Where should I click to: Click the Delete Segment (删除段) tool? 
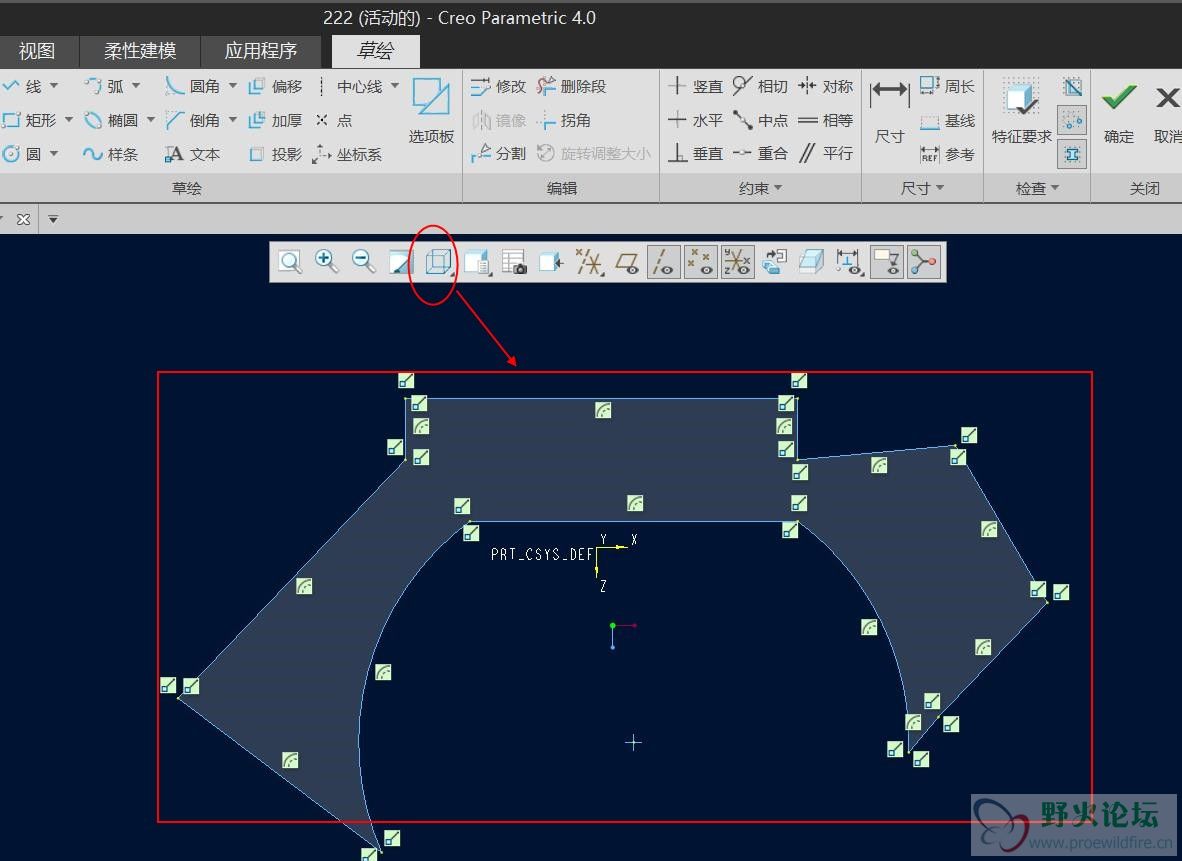click(572, 87)
